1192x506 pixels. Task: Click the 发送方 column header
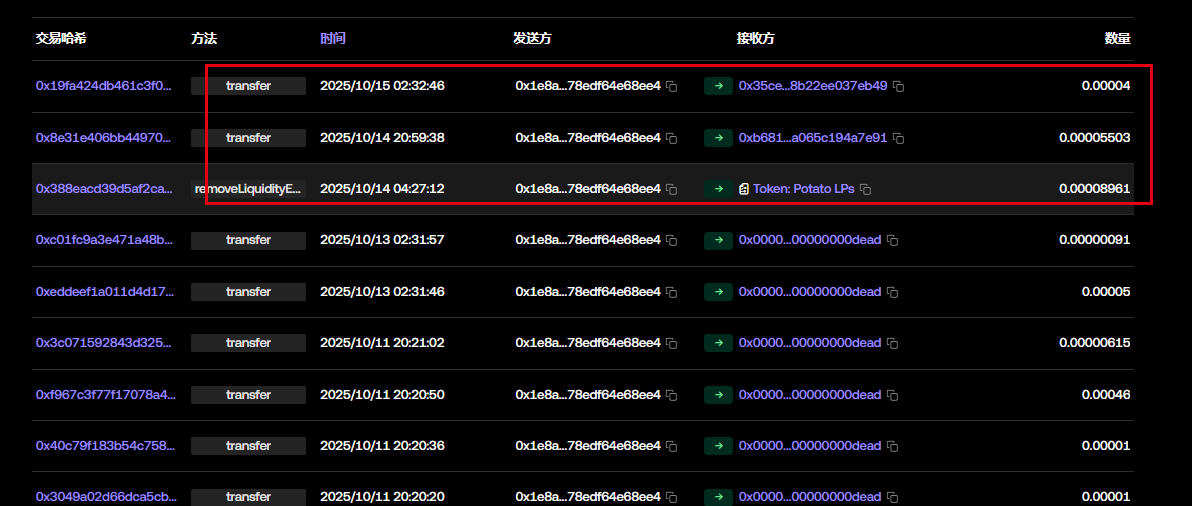(x=533, y=38)
